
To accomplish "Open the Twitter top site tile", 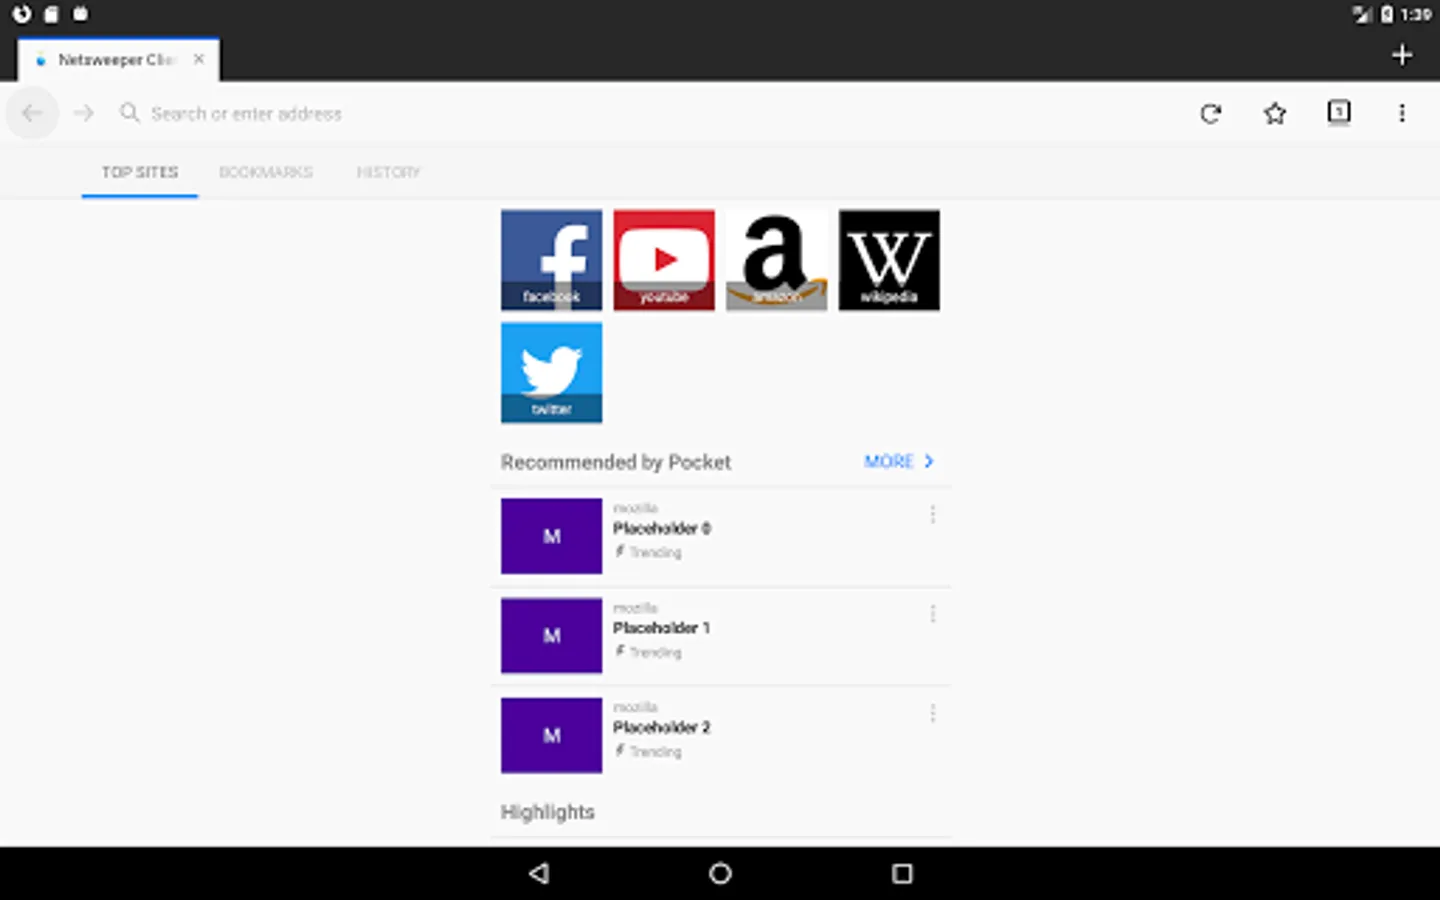I will 551,372.
